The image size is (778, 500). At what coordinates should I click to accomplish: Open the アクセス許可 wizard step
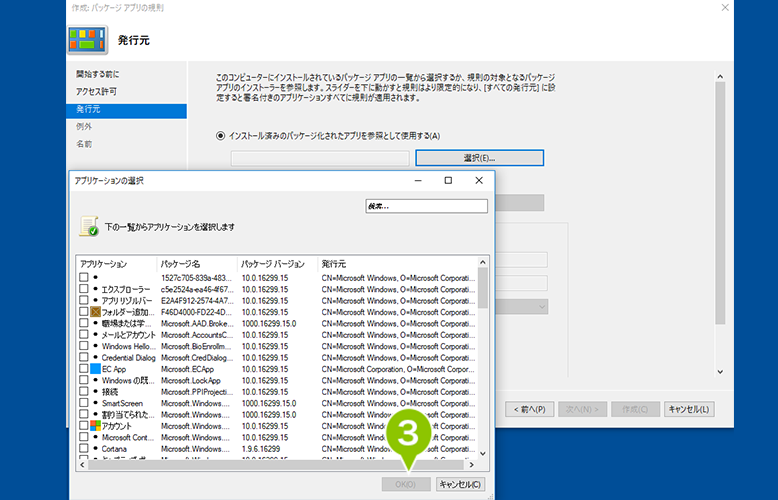pyautogui.click(x=96, y=91)
